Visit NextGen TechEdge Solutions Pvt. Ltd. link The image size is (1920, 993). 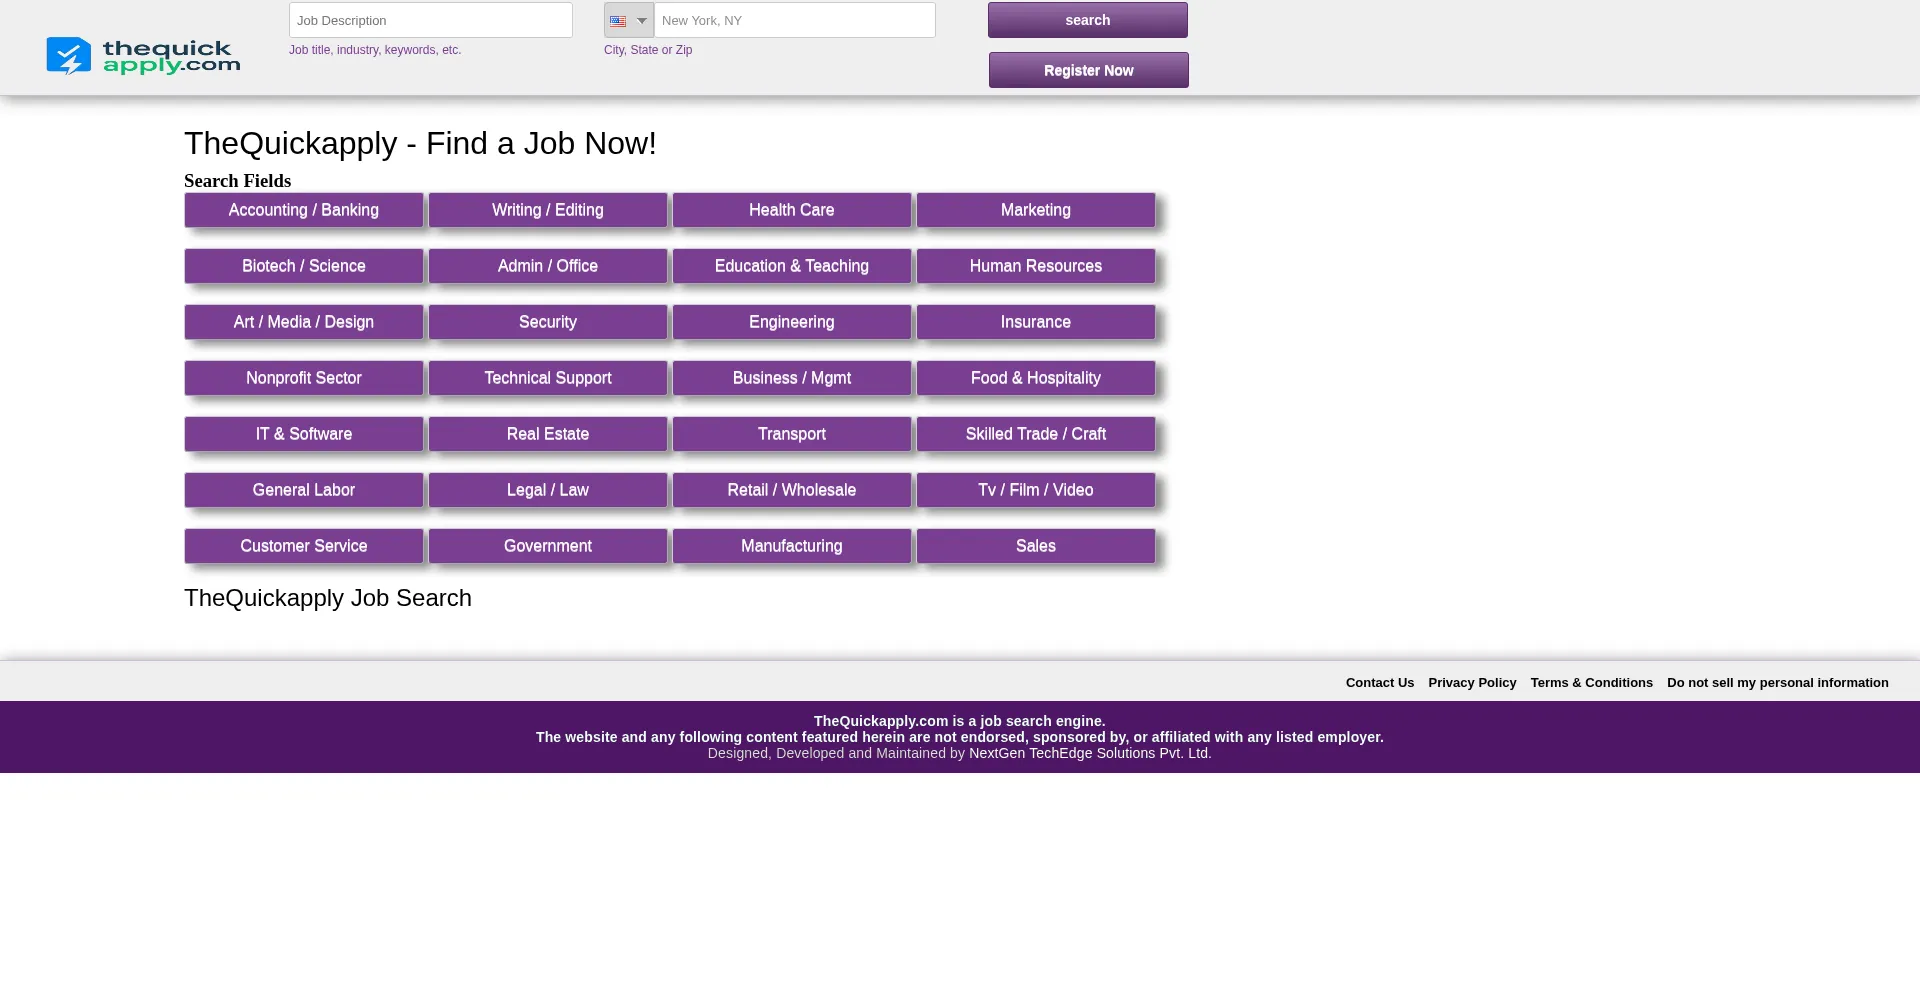[x=1089, y=754]
